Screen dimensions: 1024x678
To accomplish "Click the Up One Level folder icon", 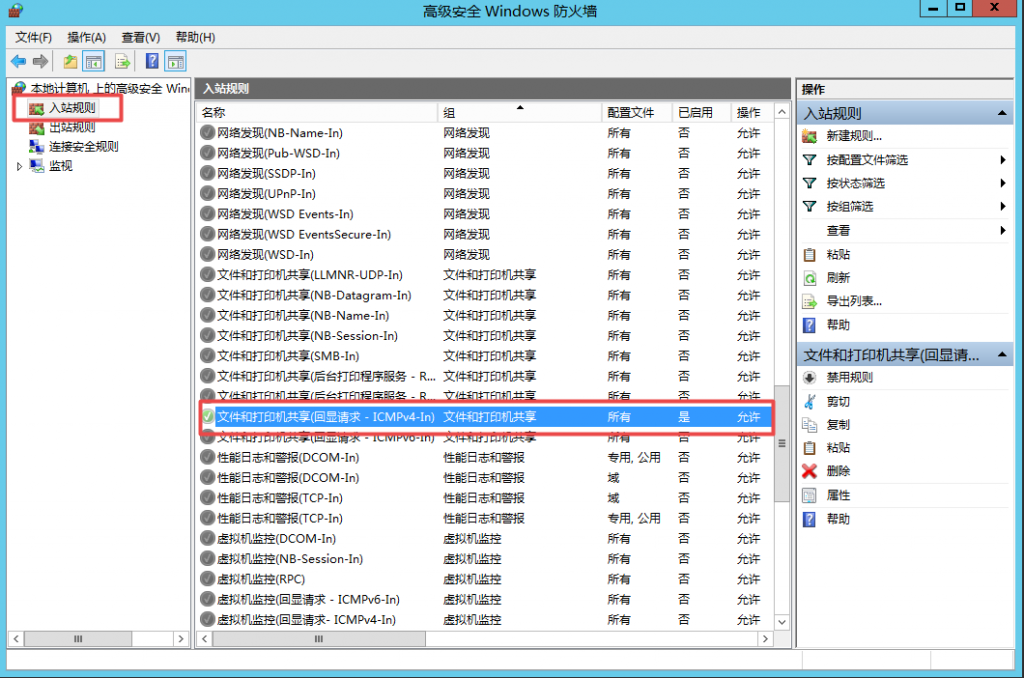I will click(70, 61).
